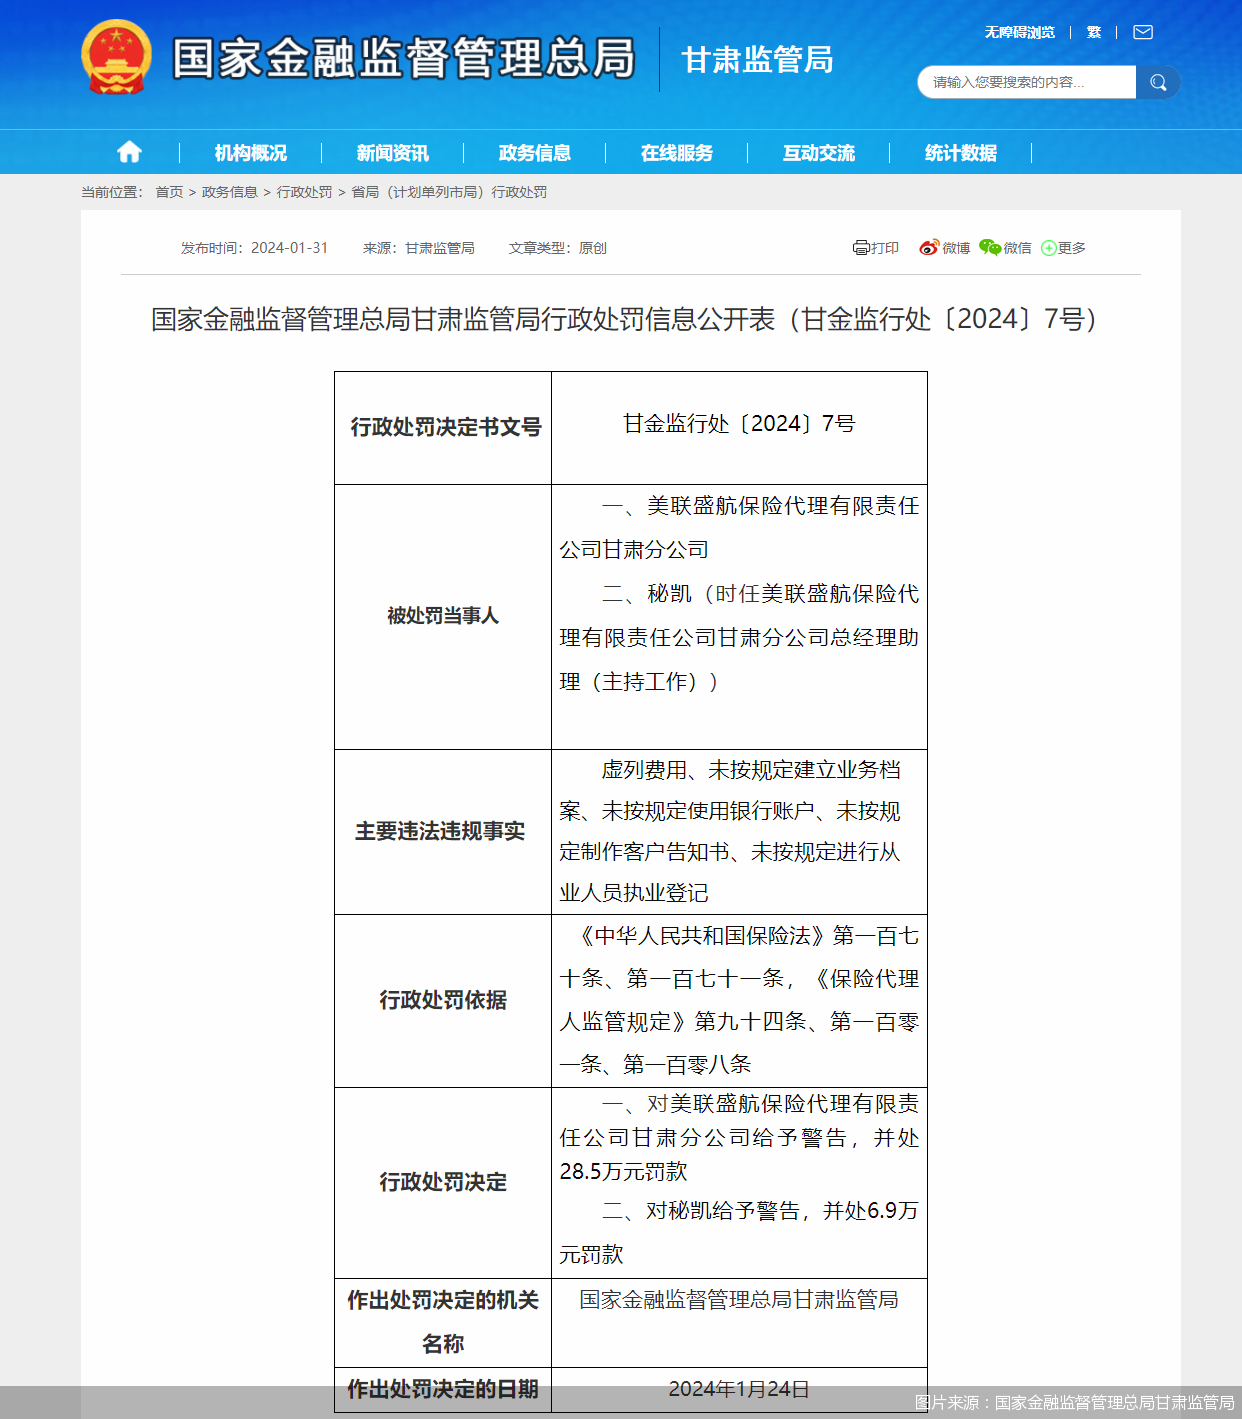Click the print (打印) icon
Image resolution: width=1242 pixels, height=1419 pixels.
(x=860, y=247)
